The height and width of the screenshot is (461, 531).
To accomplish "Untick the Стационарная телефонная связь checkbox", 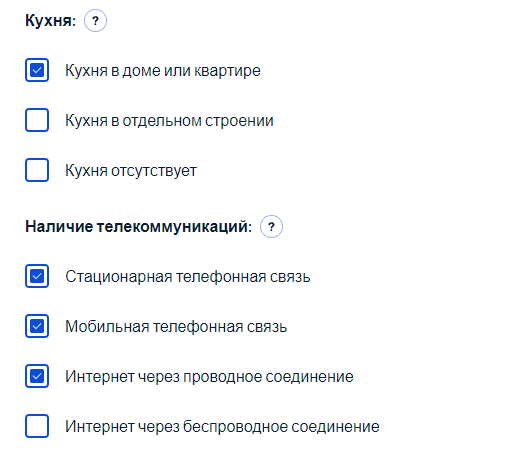I will click(37, 276).
